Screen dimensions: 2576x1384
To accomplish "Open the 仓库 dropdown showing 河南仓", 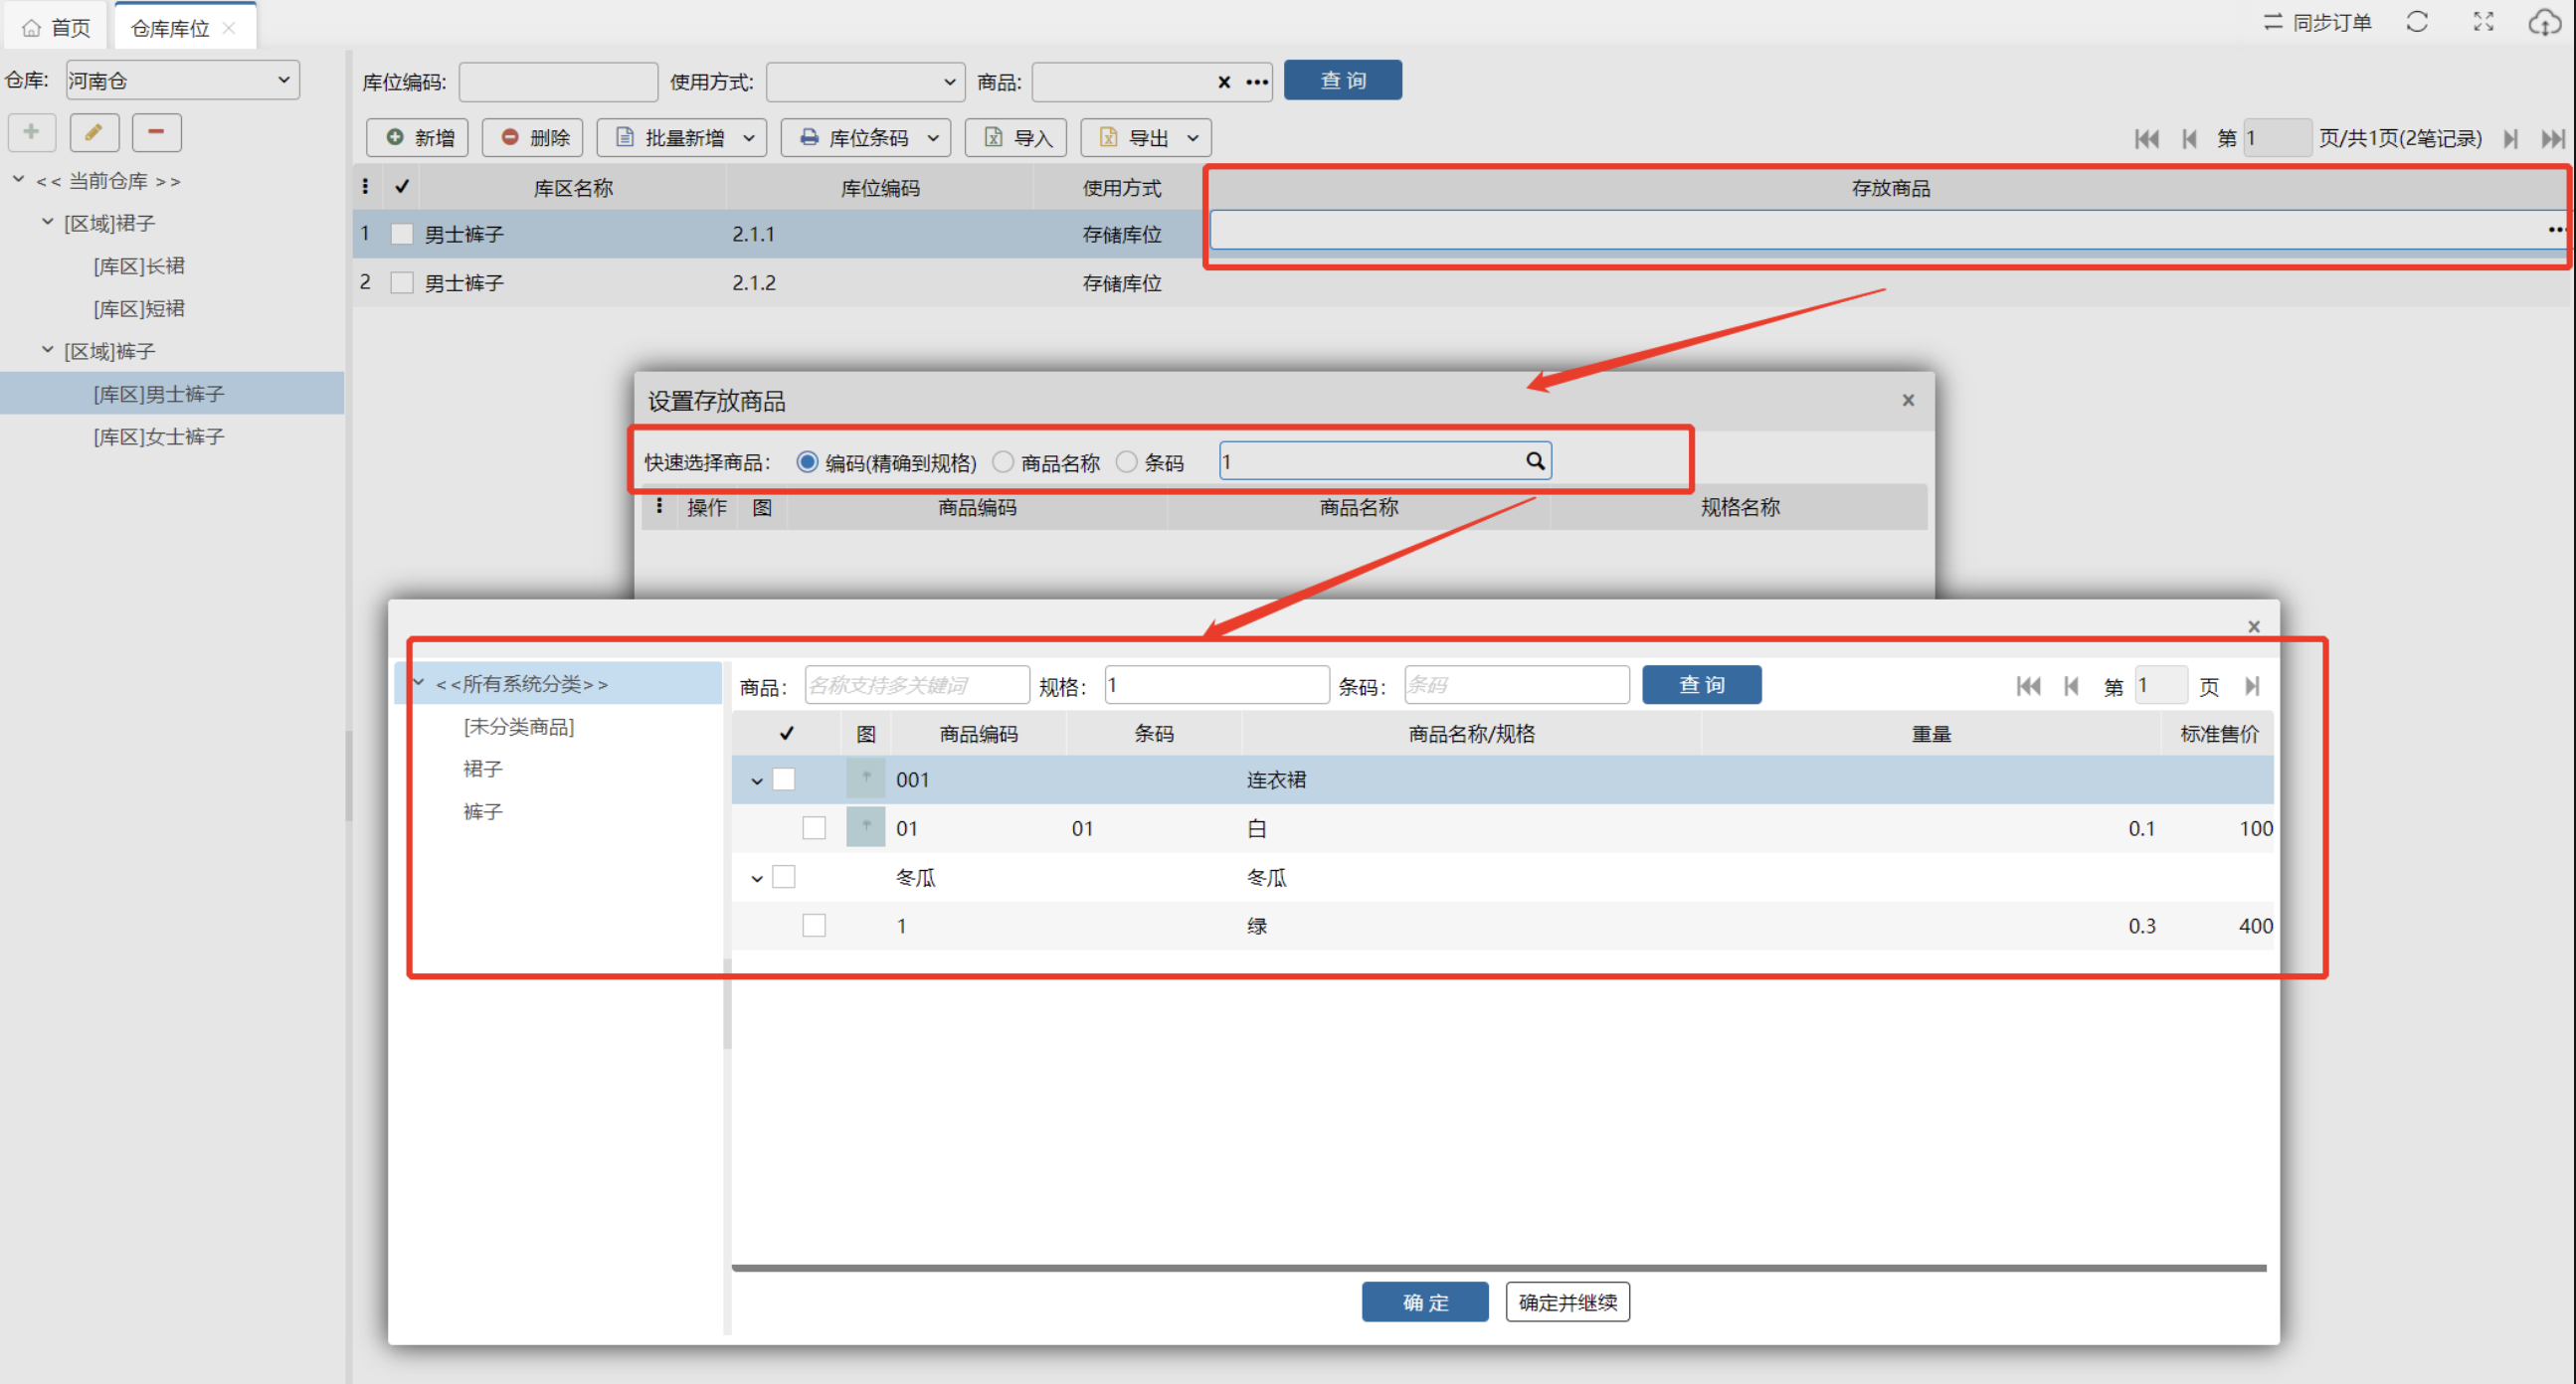I will click(x=183, y=80).
